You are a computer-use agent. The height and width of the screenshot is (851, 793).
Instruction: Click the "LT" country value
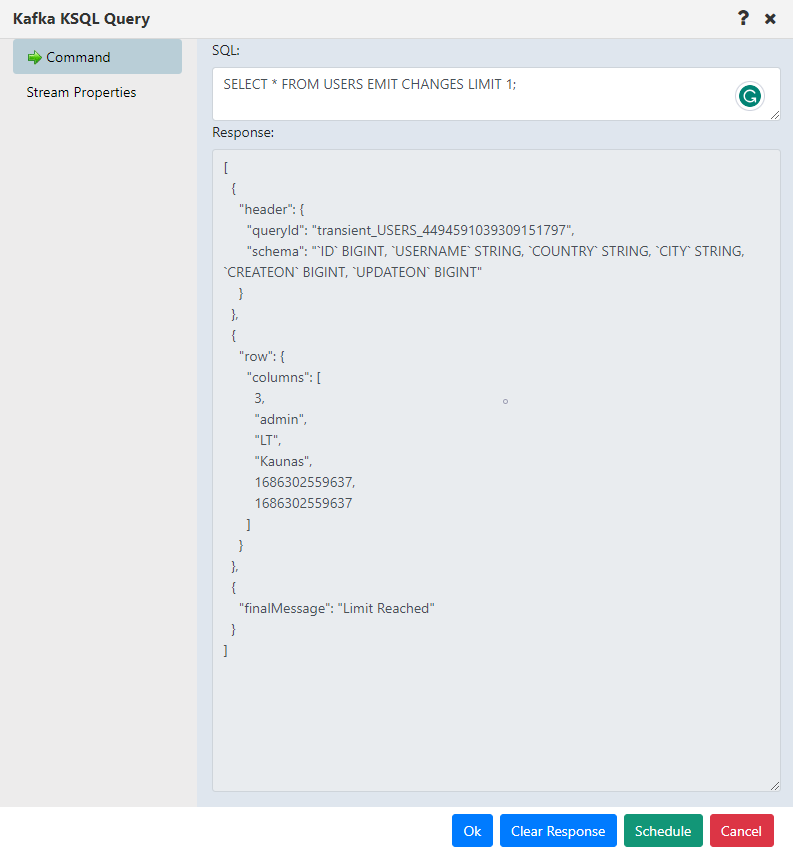(x=268, y=441)
